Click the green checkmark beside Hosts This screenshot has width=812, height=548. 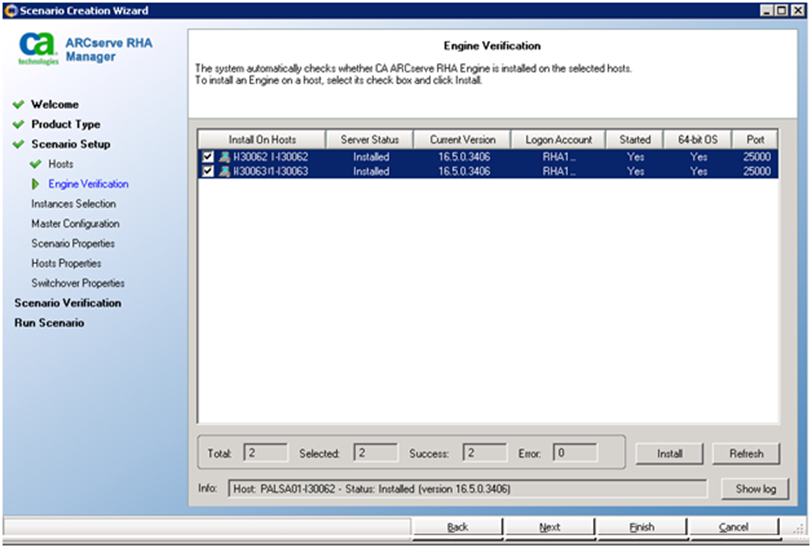[35, 164]
